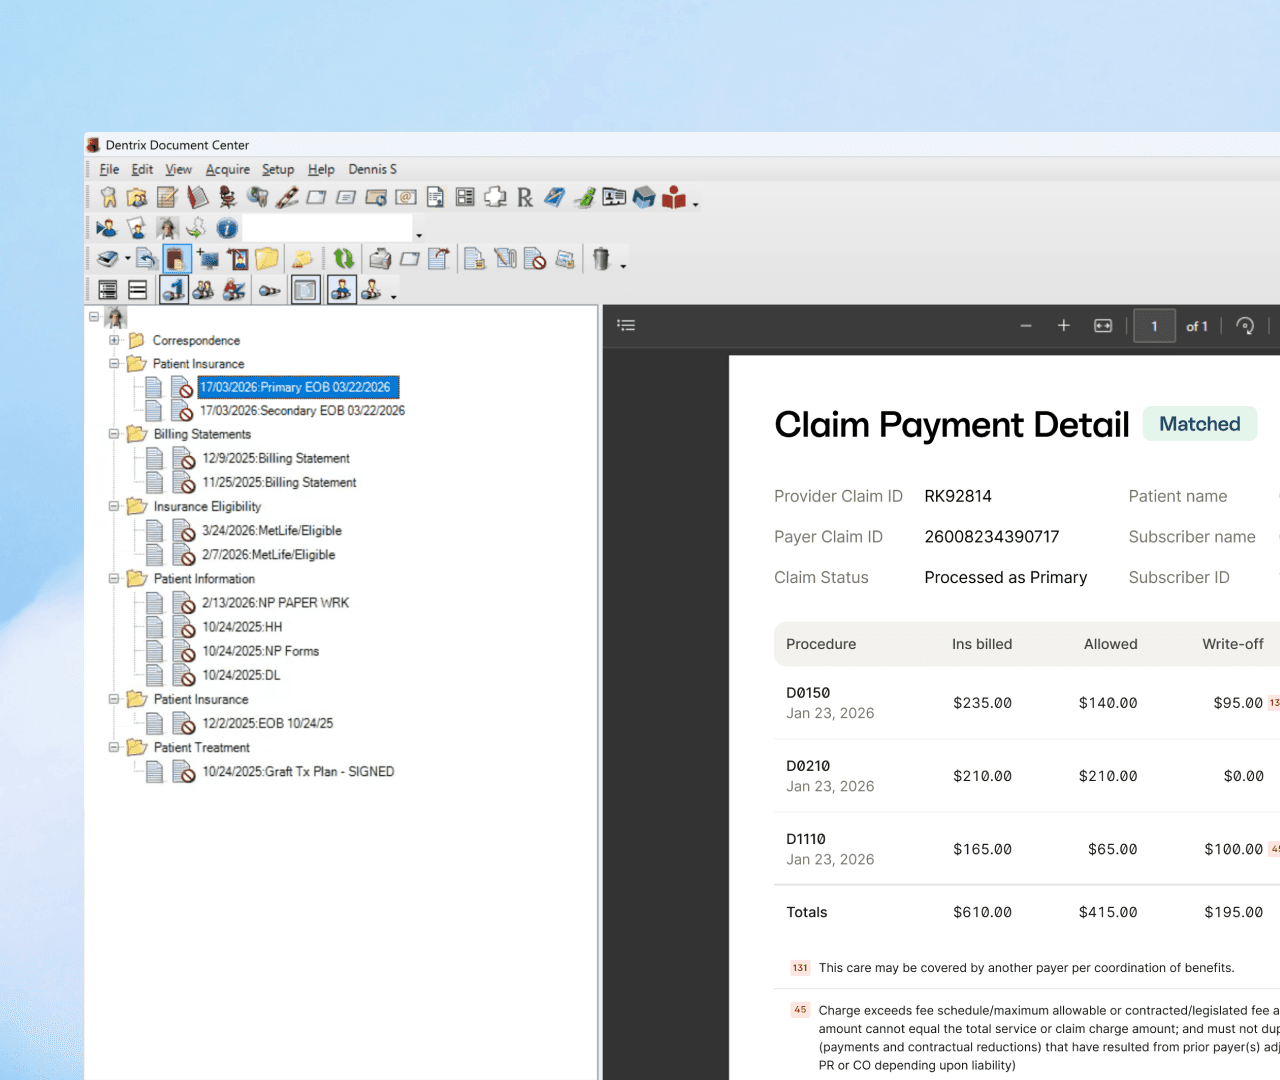
Task: Collapse the Billing Statements folder
Action: pos(114,434)
